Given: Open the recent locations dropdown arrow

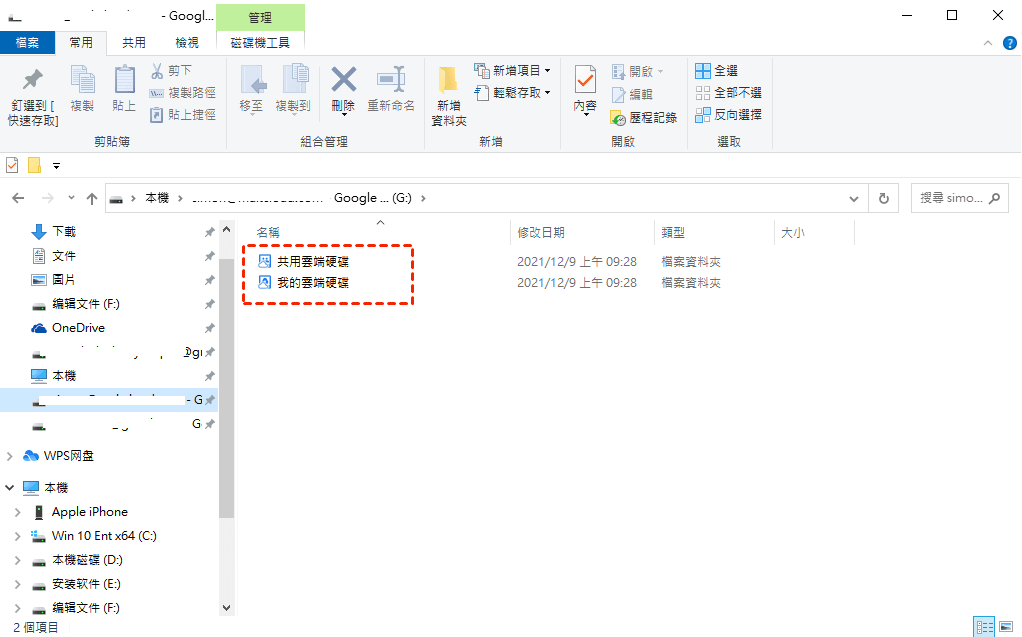Looking at the screenshot, I should 71,198.
